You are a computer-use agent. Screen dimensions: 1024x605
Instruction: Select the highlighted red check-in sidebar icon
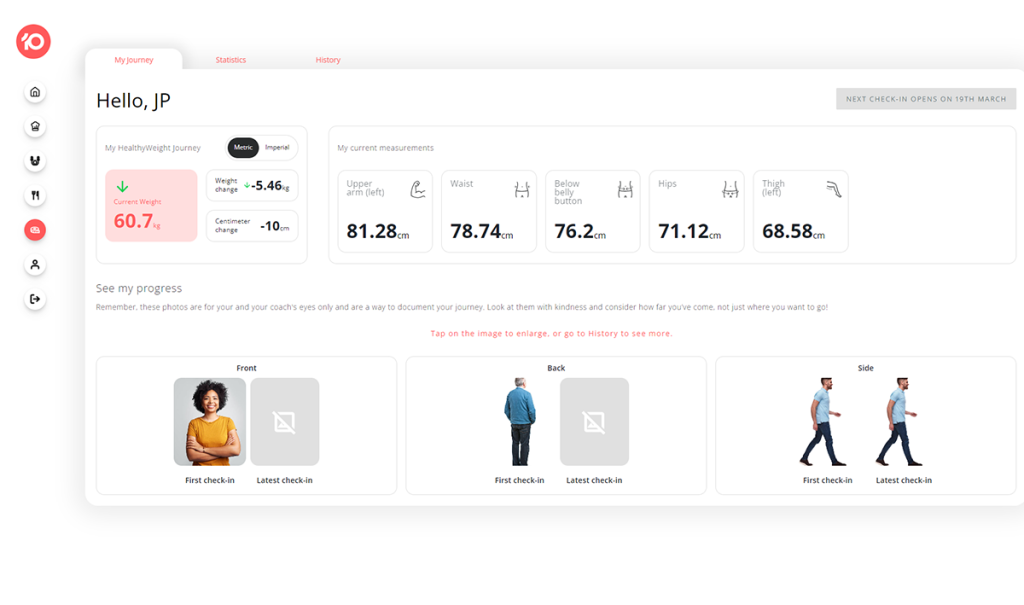click(35, 229)
